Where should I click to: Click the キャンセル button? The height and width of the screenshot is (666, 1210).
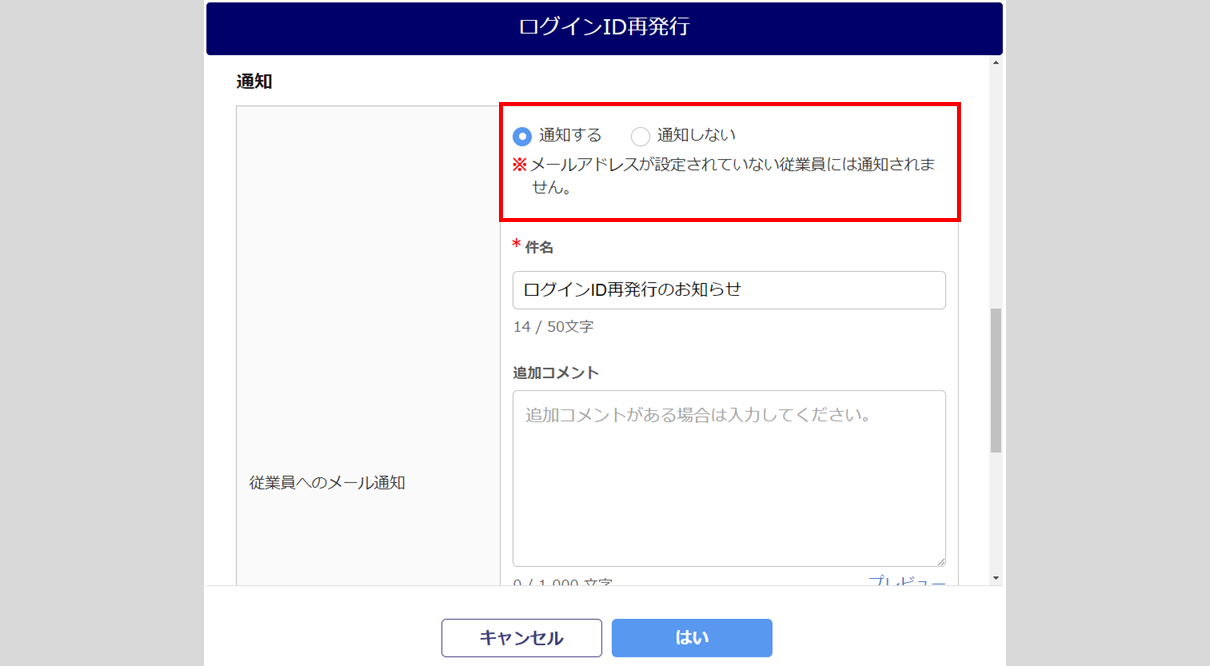[522, 638]
